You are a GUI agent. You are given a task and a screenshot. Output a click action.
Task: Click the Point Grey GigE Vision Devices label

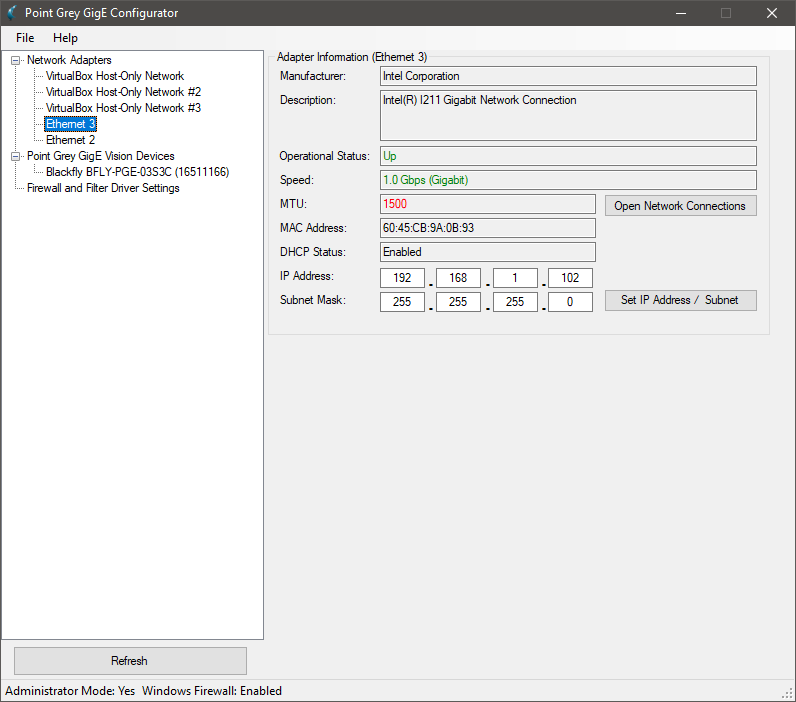pos(101,156)
